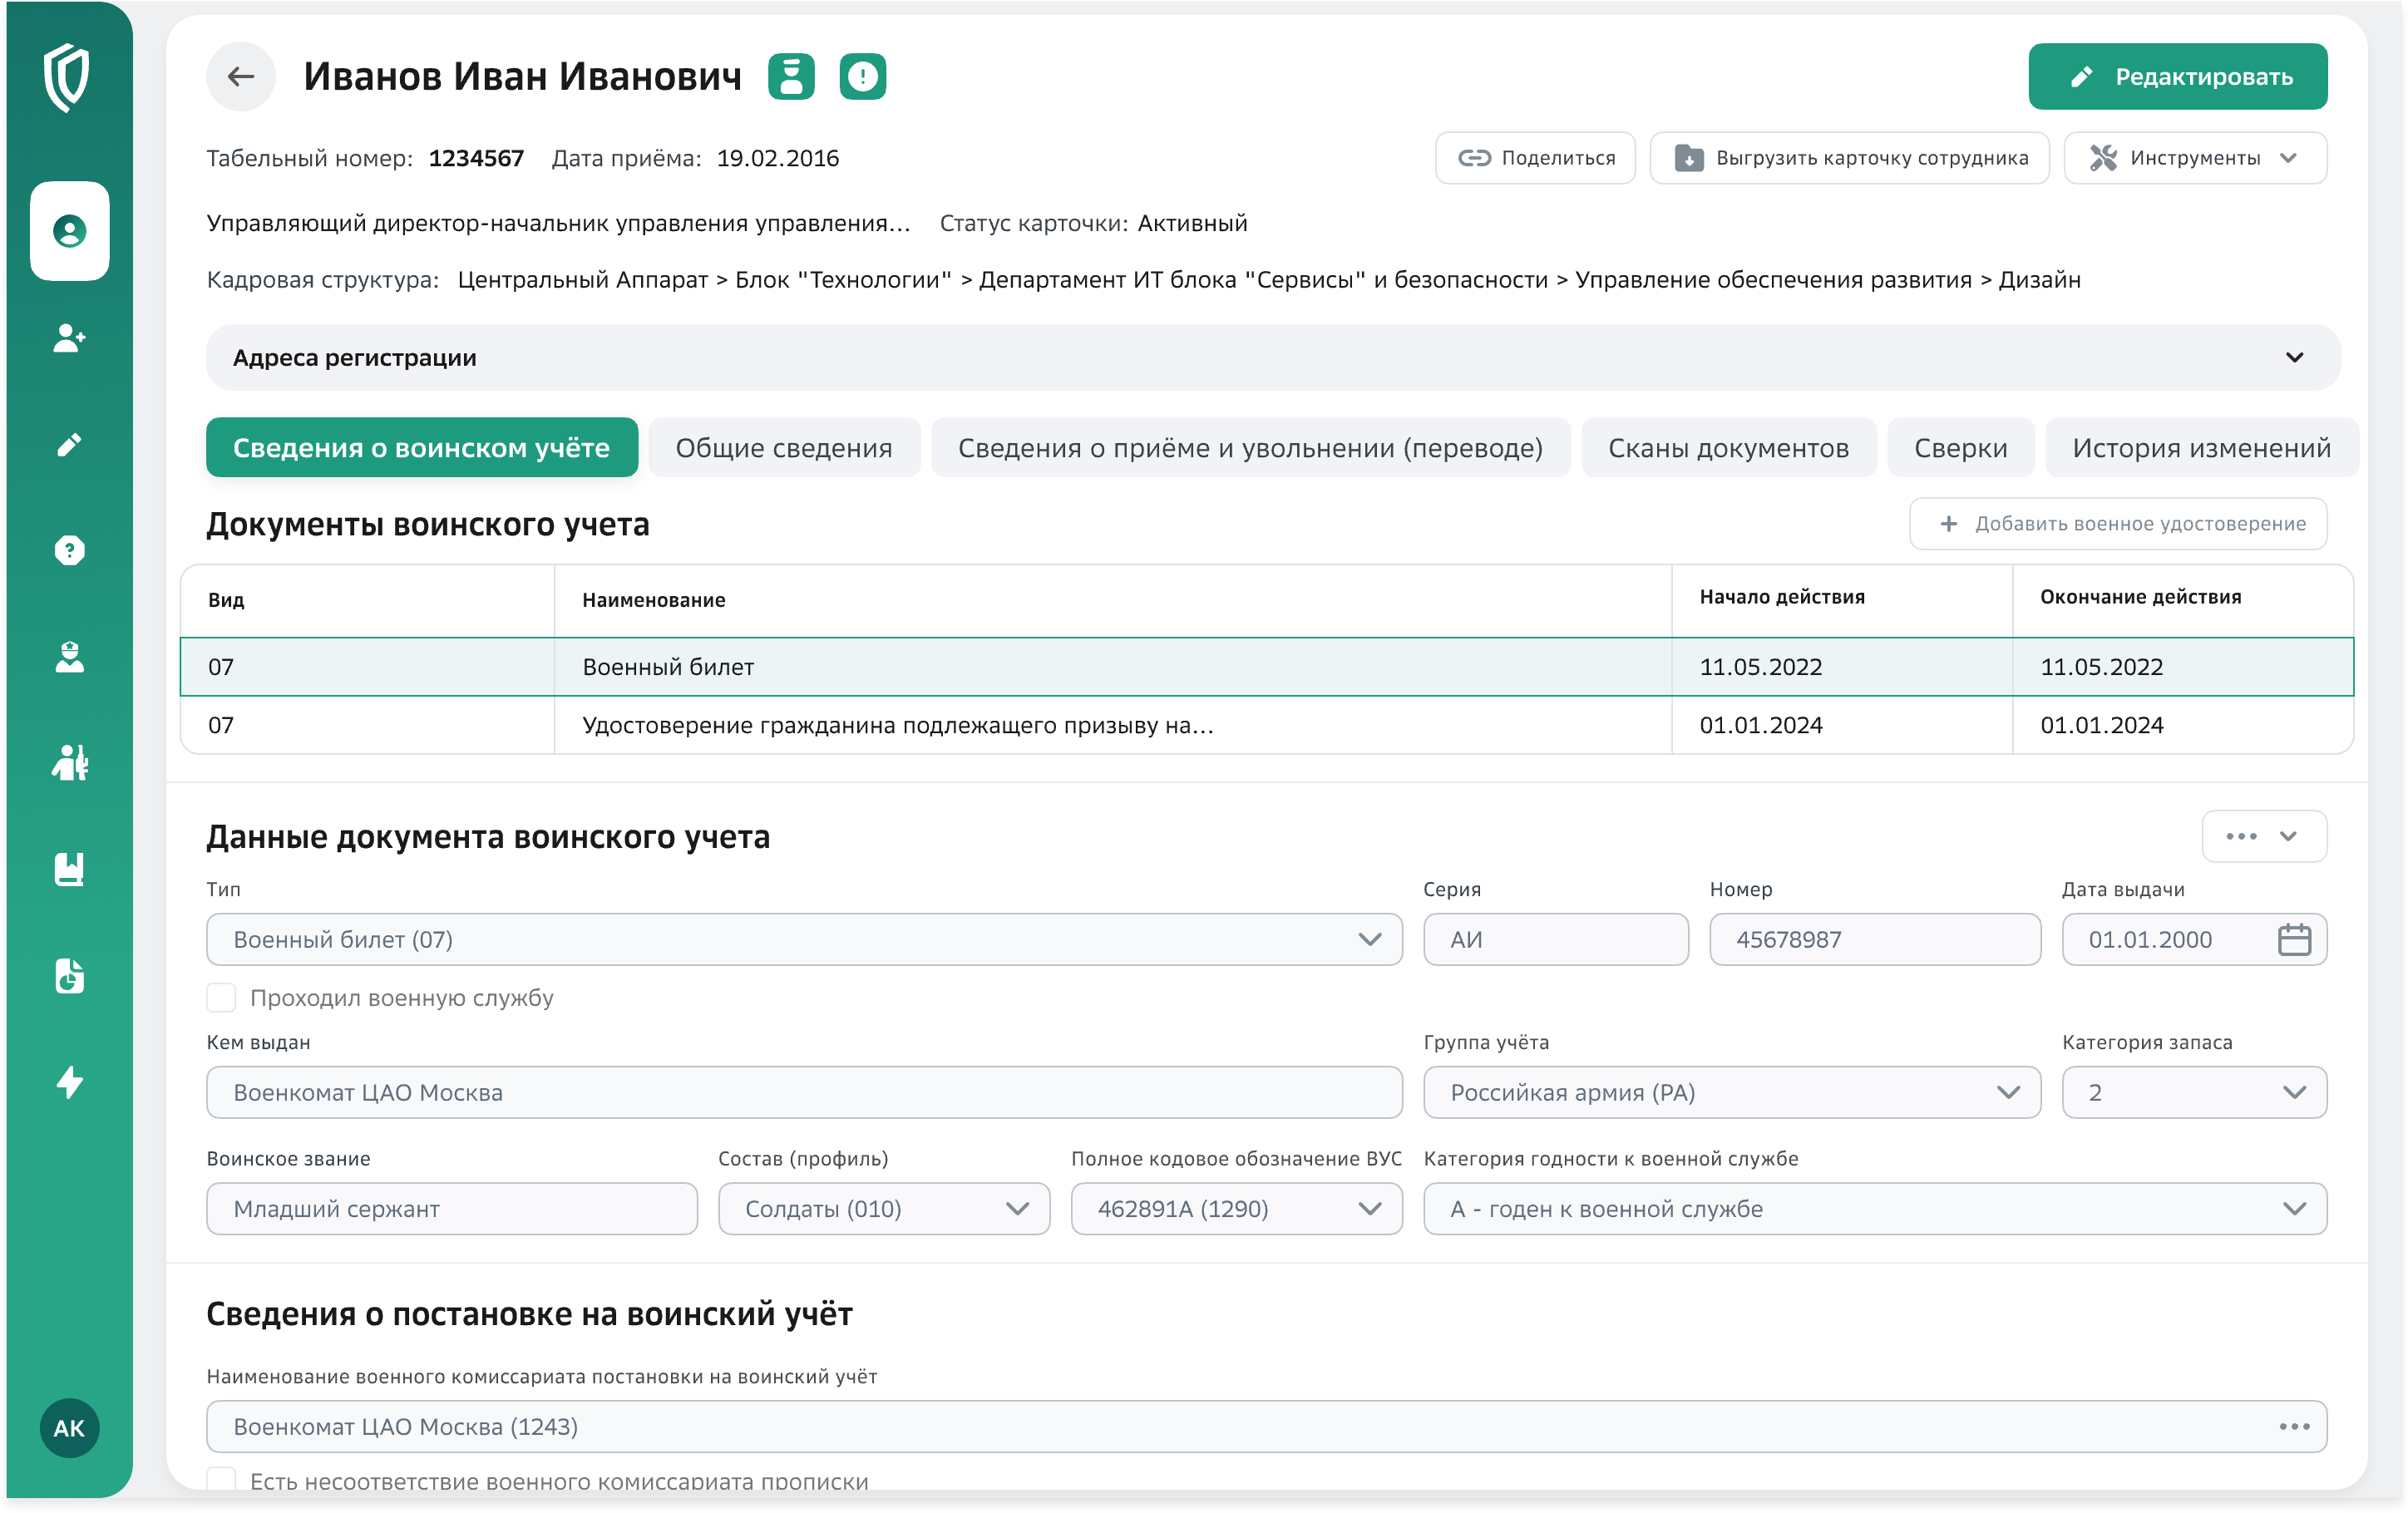Expand the Адреса регистрации section
Image resolution: width=2408 pixels, height=1513 pixels.
tap(2294, 358)
